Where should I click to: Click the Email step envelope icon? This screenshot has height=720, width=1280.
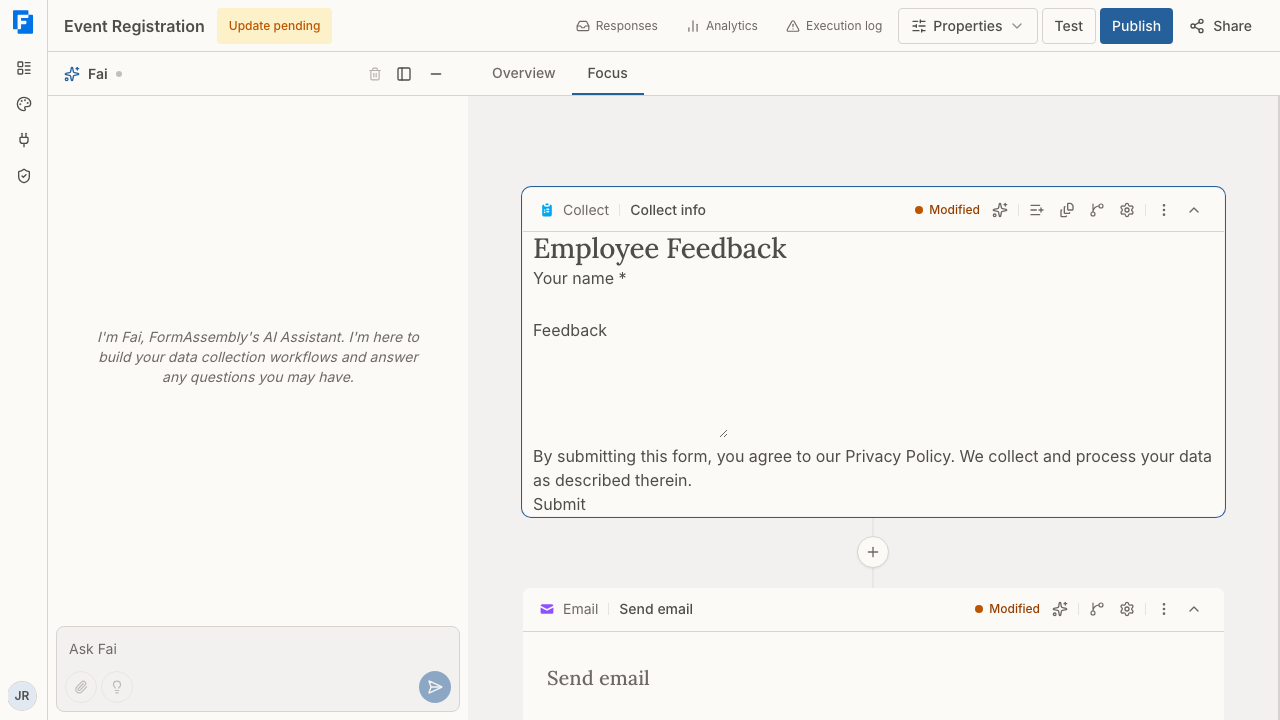coord(547,609)
